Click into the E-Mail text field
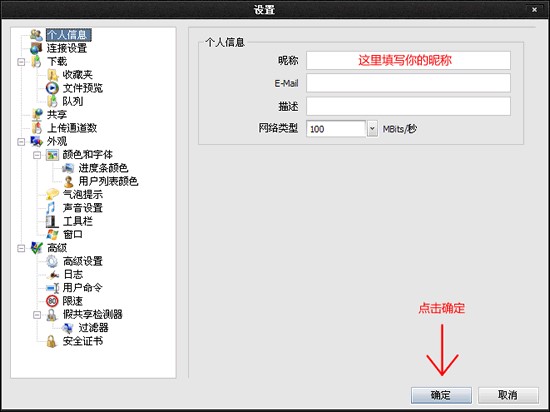This screenshot has height=412, width=550. (408, 83)
